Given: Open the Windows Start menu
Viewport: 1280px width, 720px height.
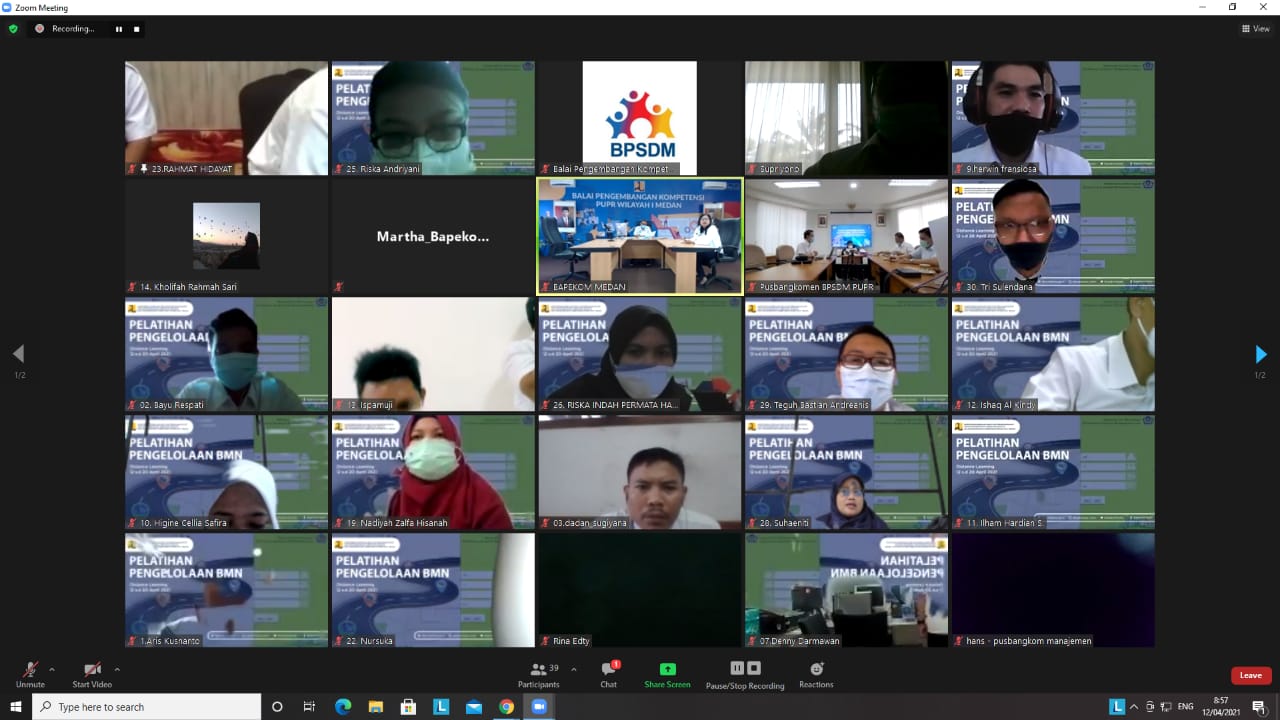Looking at the screenshot, I should click(x=16, y=707).
